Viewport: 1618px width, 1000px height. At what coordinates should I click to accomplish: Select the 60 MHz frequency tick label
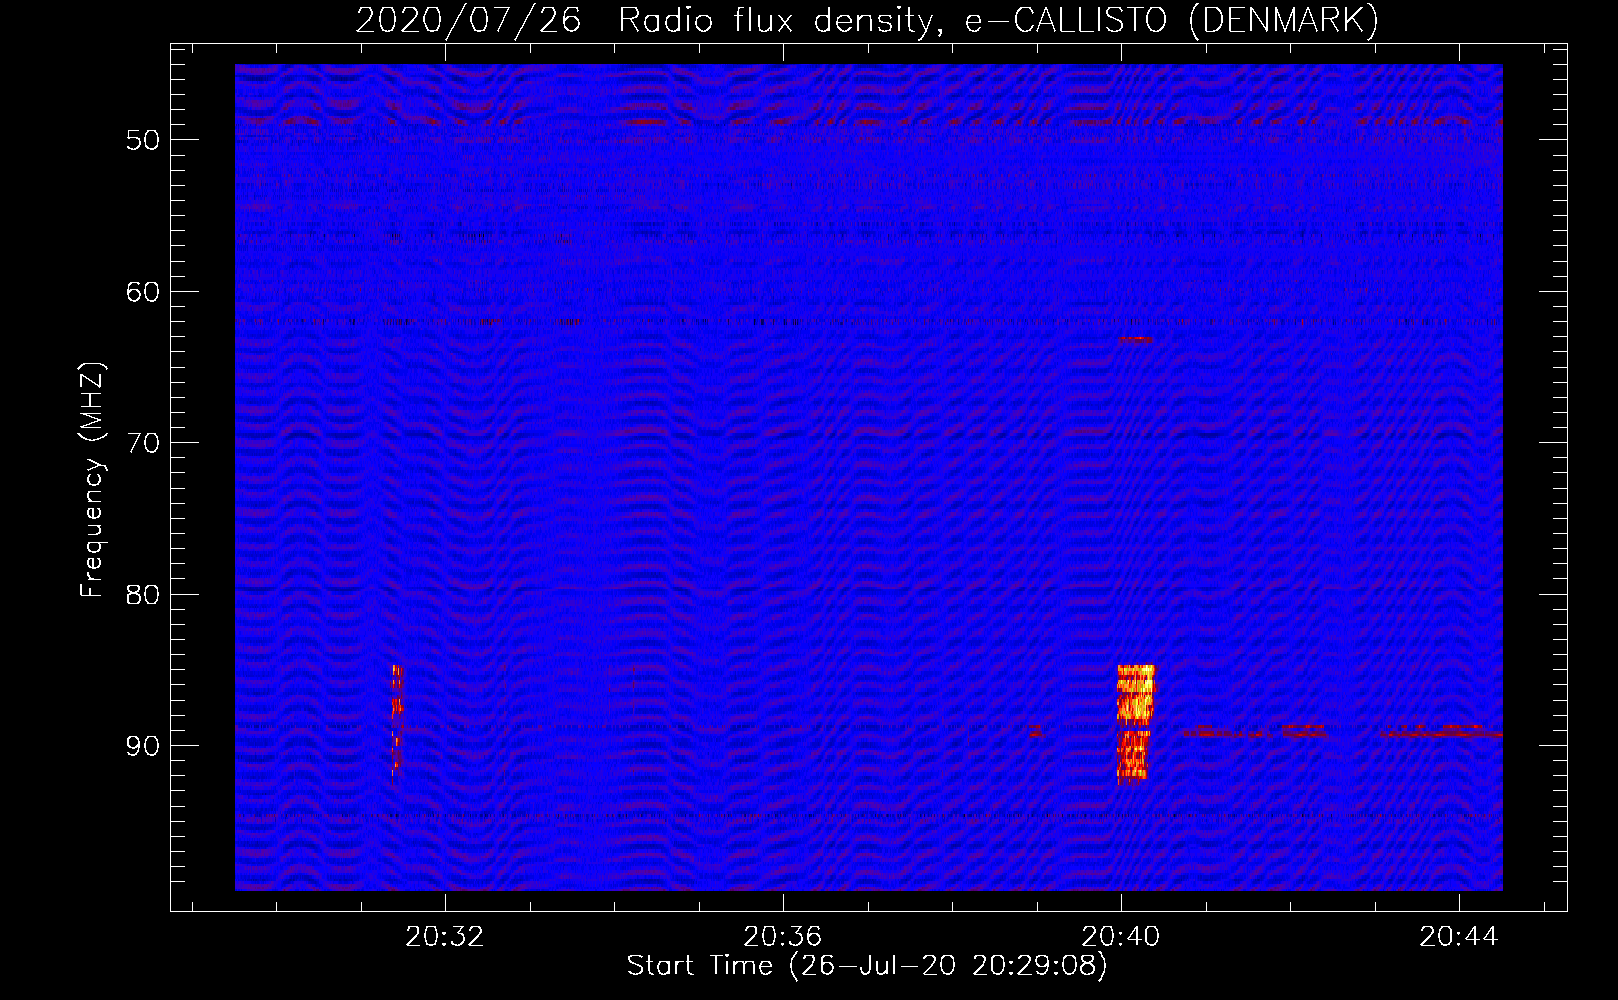click(x=143, y=291)
